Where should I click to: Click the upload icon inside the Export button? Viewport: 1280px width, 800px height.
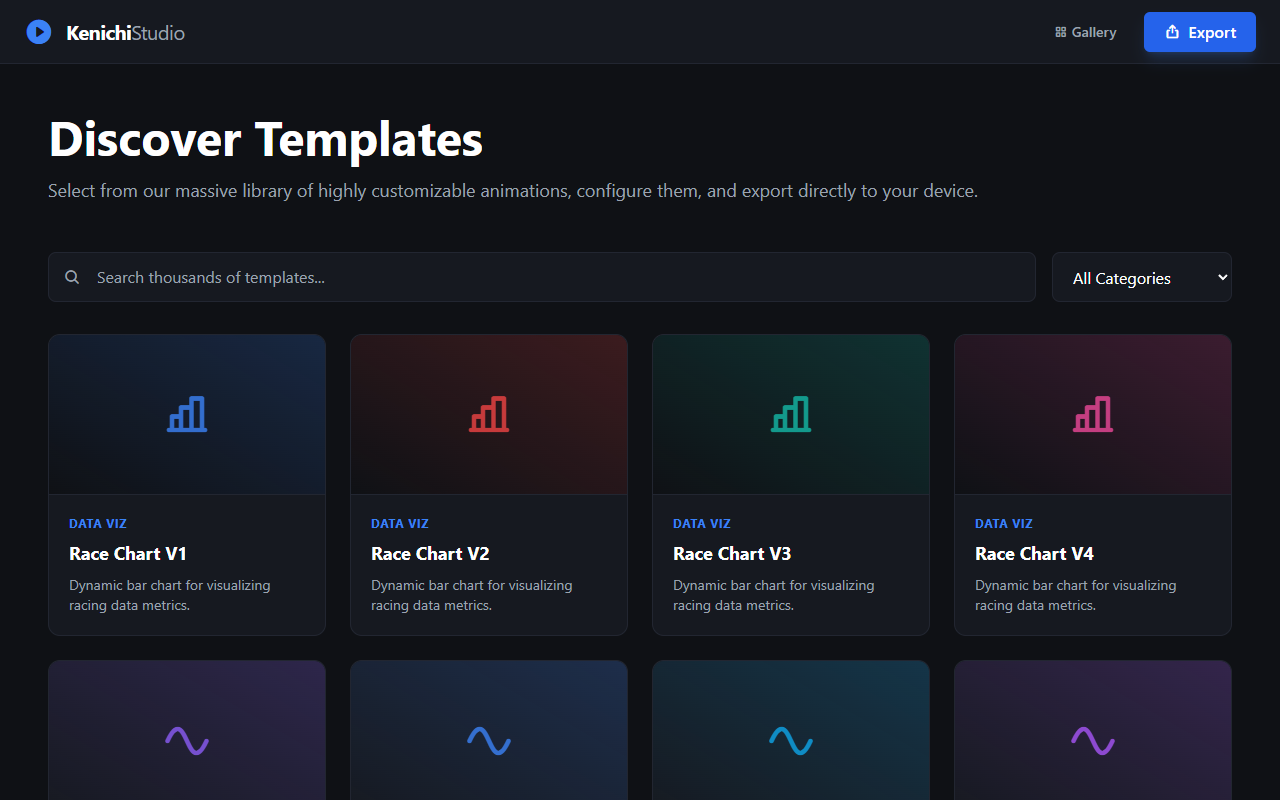[x=1173, y=31]
